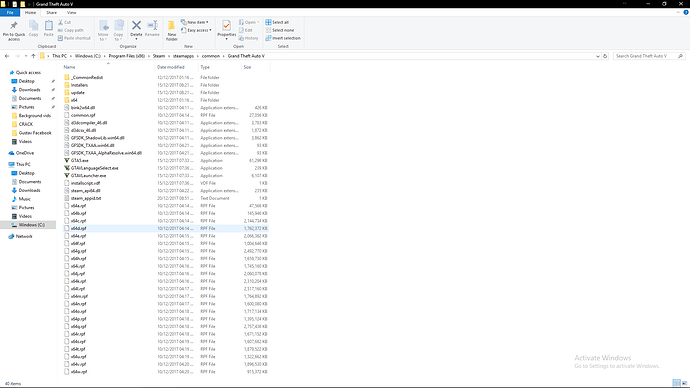Click the Edit ribbon button
Image resolution: width=690 pixels, height=388 pixels.
coord(246,30)
